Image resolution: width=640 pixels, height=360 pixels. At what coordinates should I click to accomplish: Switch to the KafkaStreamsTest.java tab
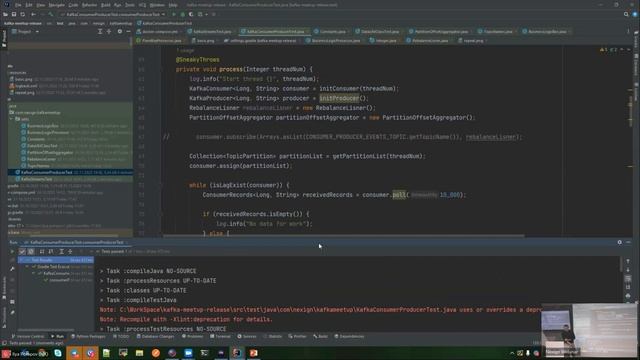[212, 31]
